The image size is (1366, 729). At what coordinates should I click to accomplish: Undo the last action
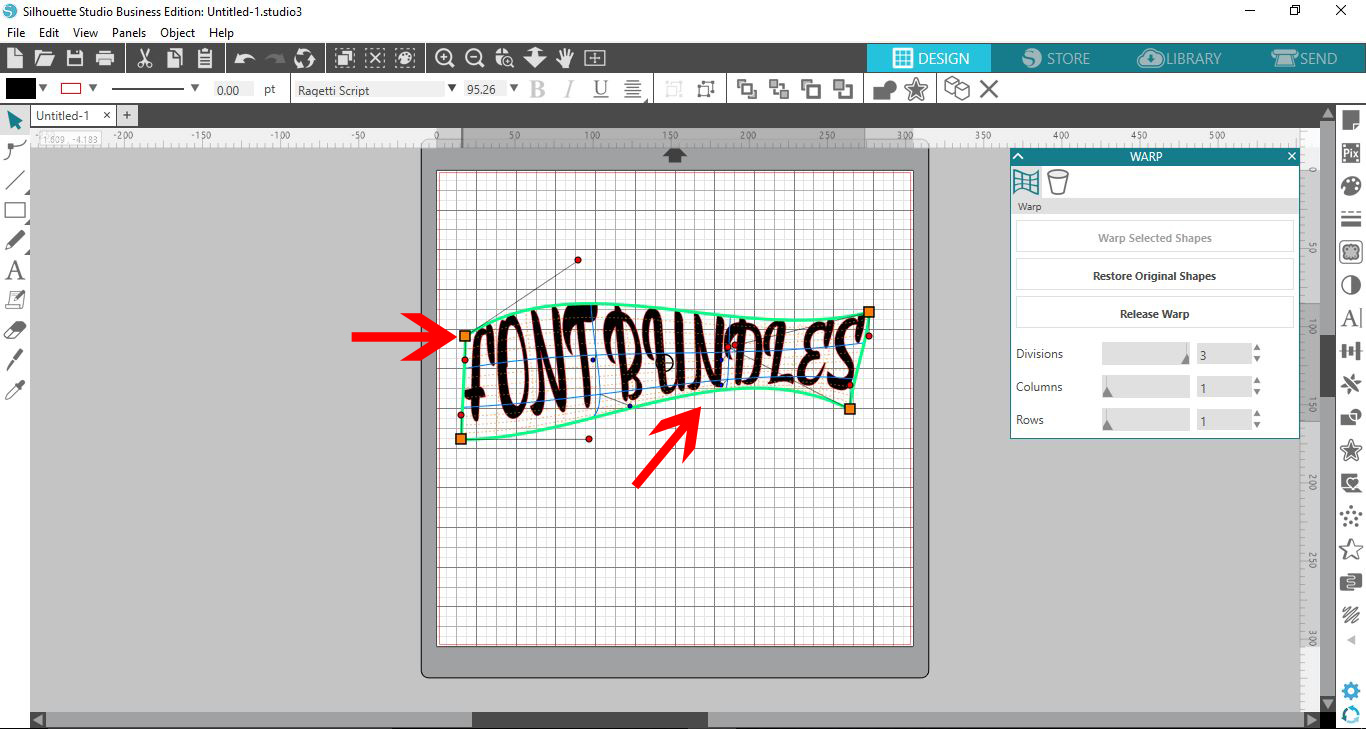pyautogui.click(x=244, y=58)
